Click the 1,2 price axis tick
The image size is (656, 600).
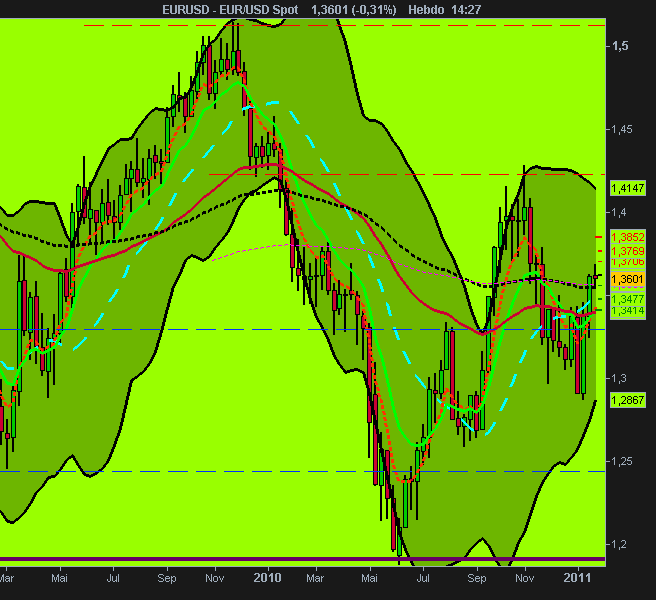coord(620,544)
